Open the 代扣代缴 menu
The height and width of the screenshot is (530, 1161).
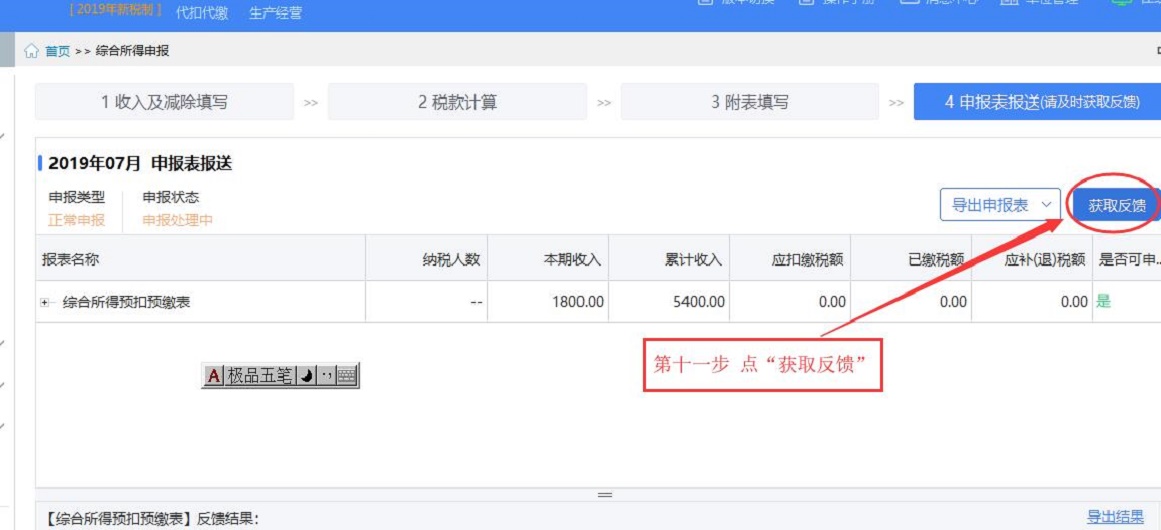point(201,13)
